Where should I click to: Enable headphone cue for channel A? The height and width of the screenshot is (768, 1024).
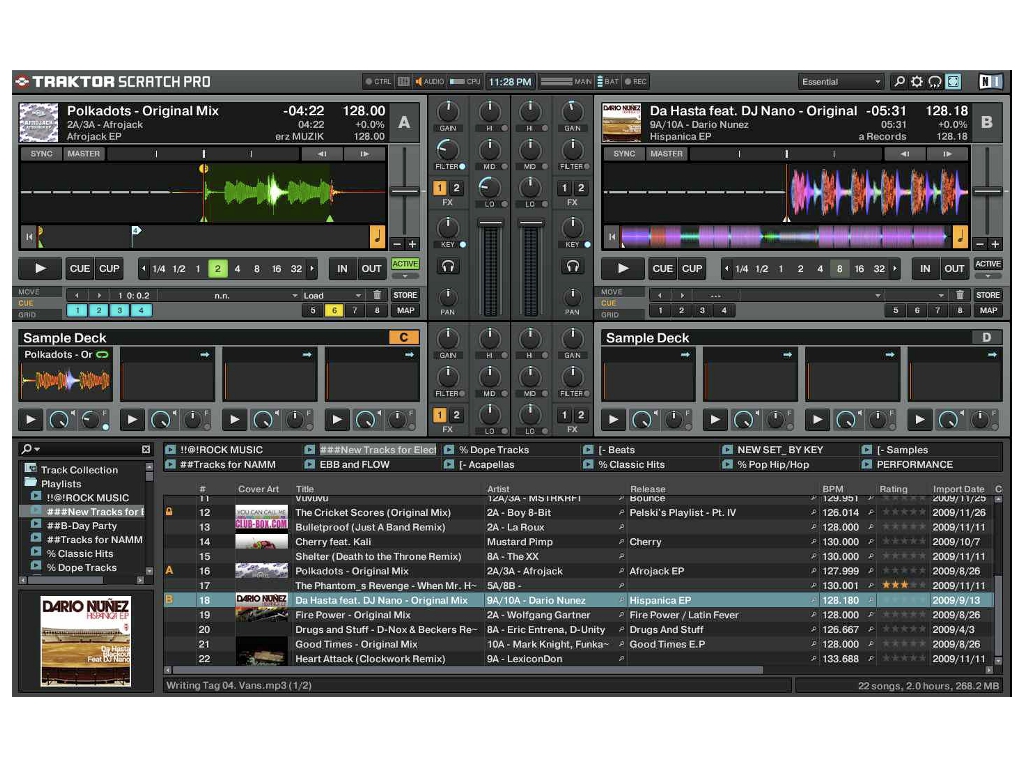448,266
